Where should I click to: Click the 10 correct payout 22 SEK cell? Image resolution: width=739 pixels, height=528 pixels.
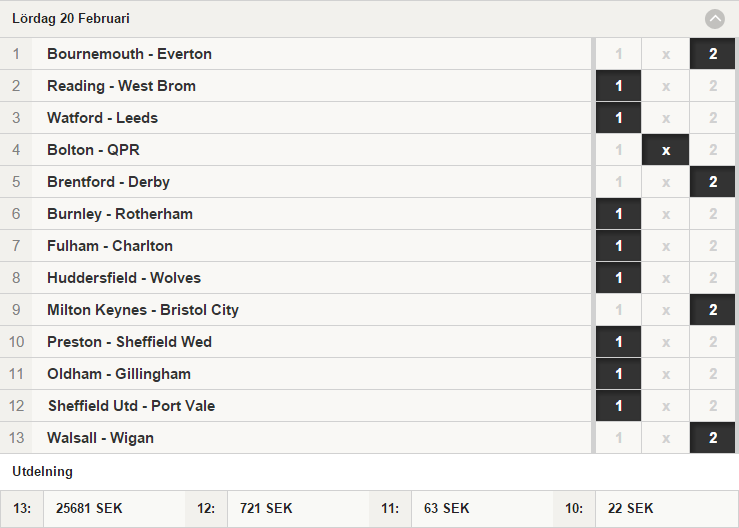(666, 508)
